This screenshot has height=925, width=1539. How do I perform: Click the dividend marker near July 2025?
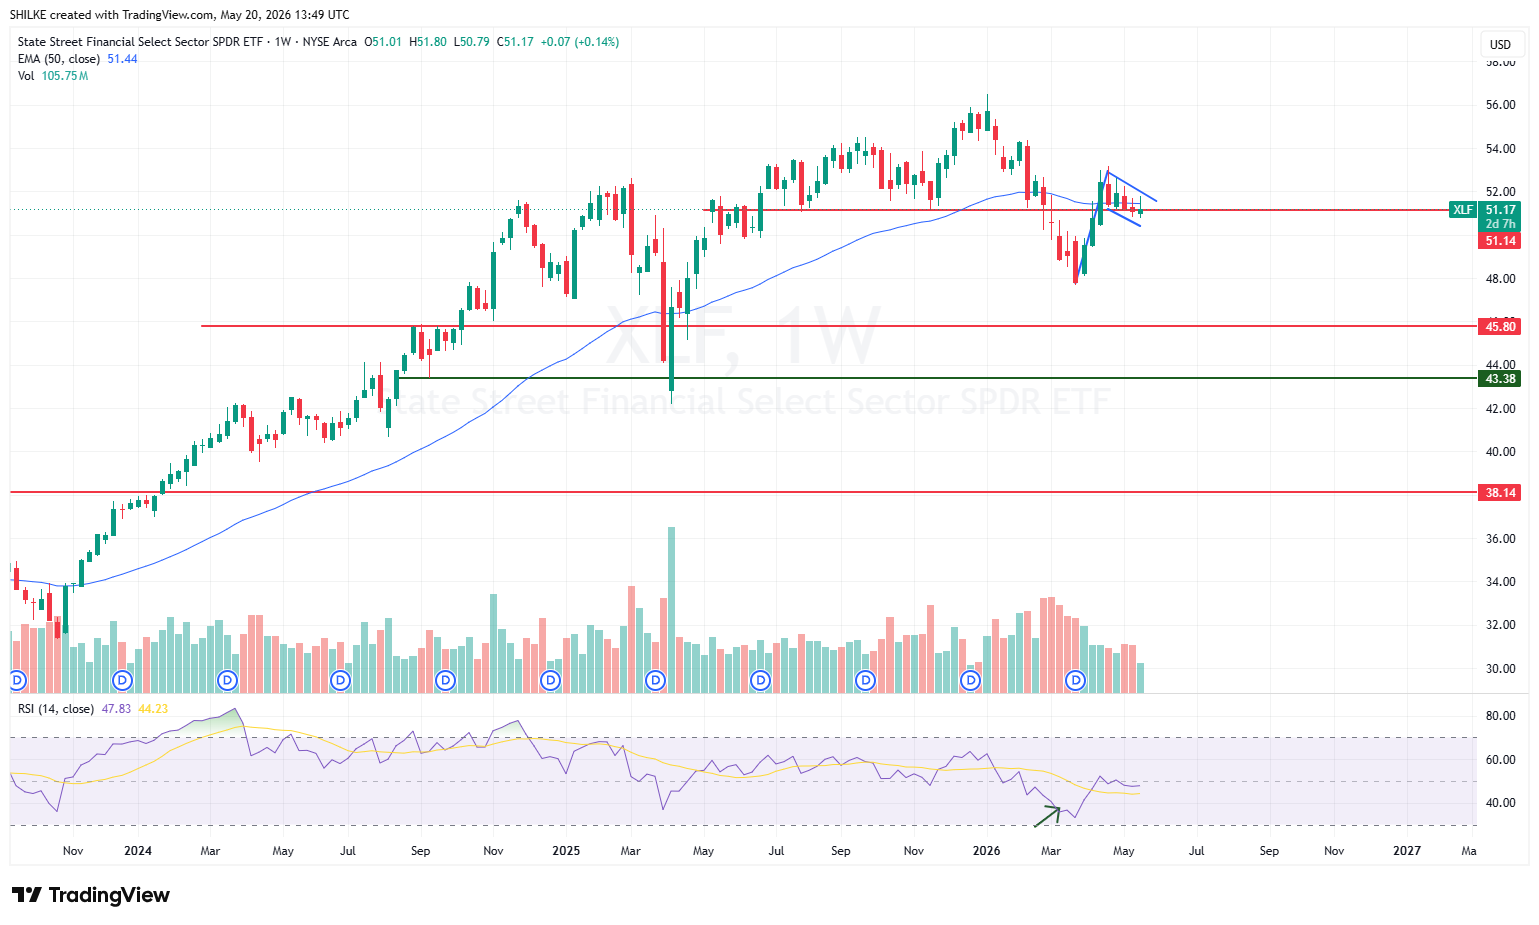click(x=760, y=680)
